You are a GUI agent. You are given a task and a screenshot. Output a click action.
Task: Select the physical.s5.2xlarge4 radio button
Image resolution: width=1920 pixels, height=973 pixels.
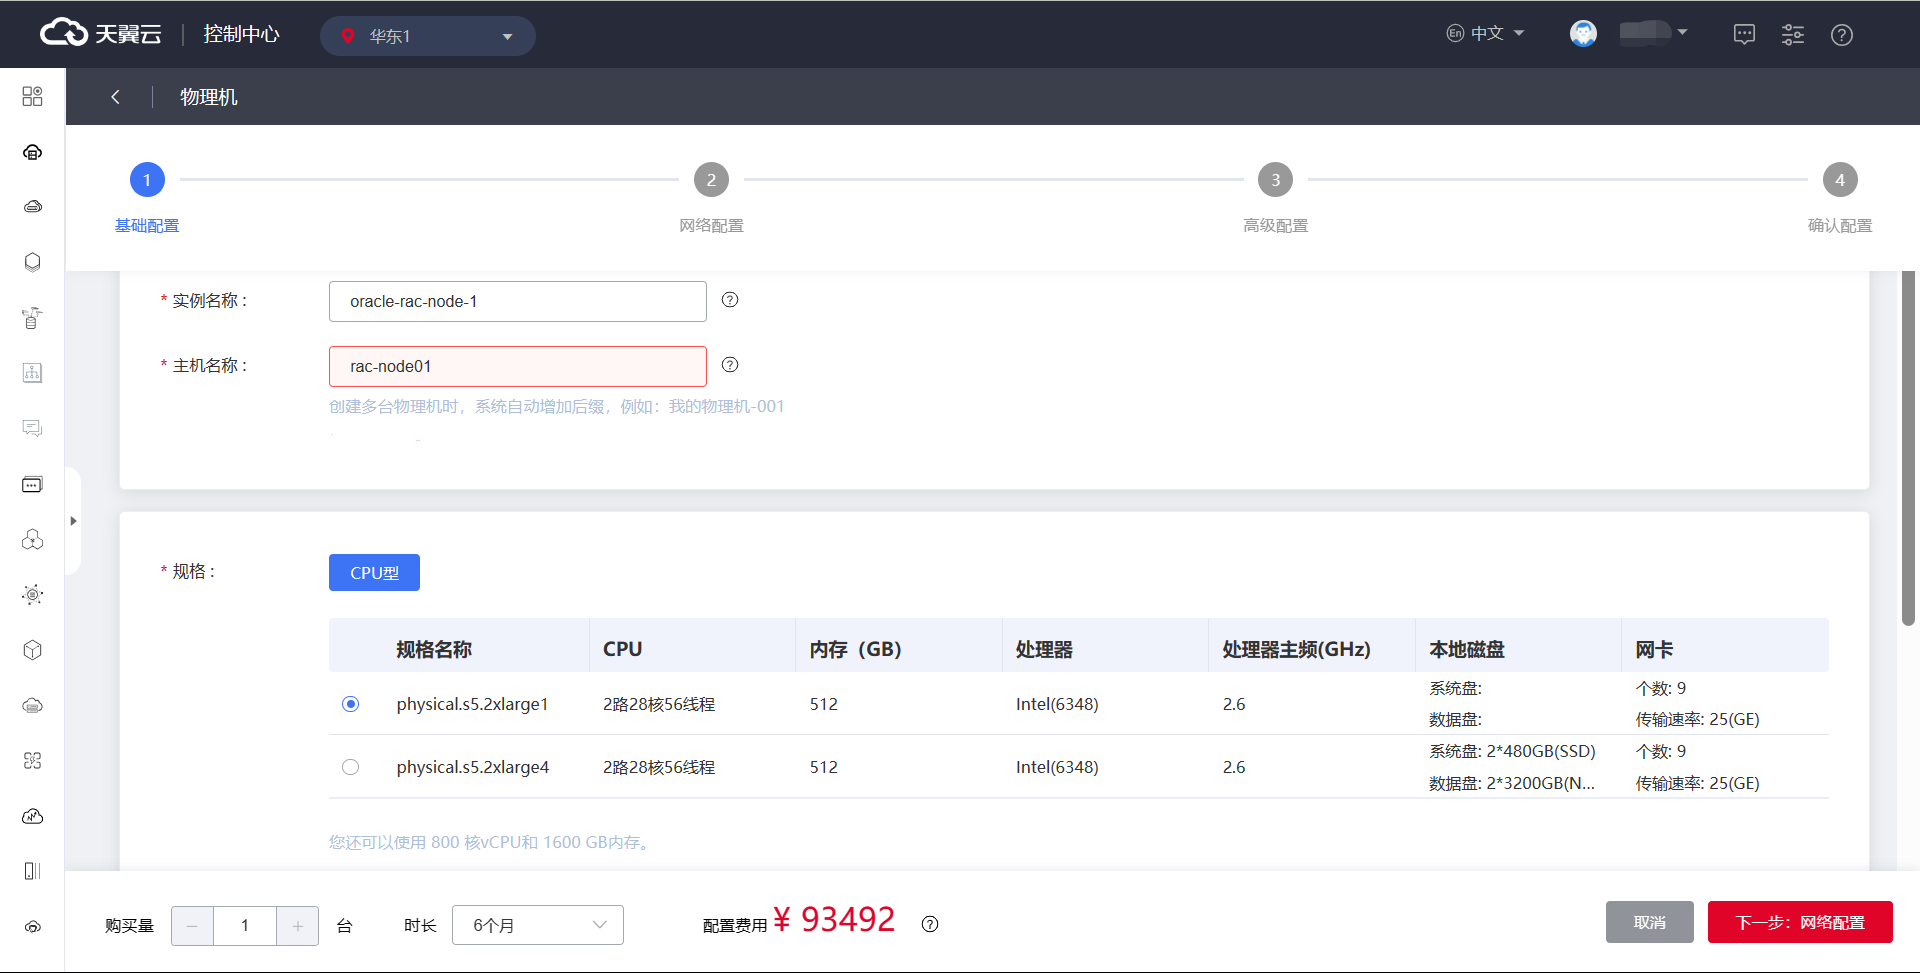(350, 767)
